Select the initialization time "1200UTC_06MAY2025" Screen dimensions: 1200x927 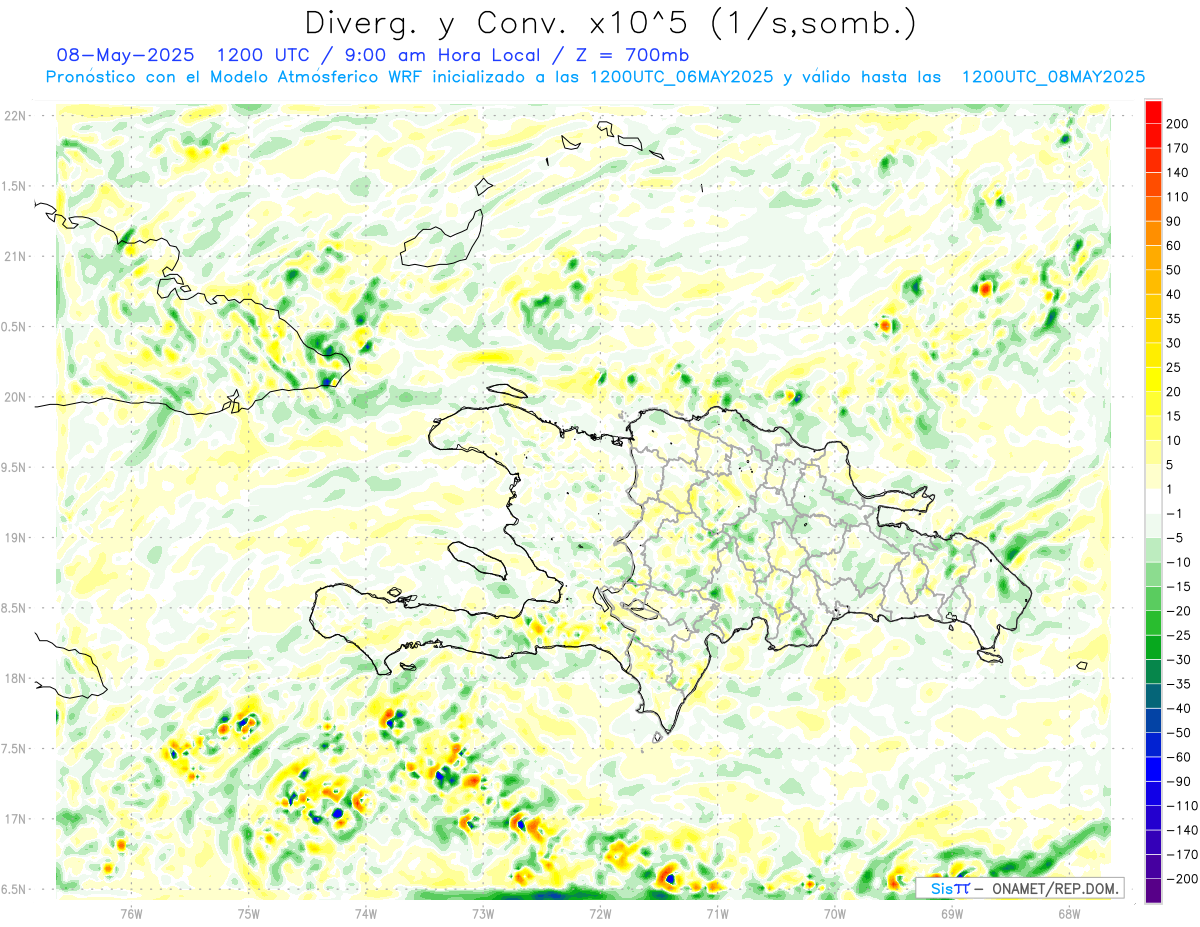point(682,77)
